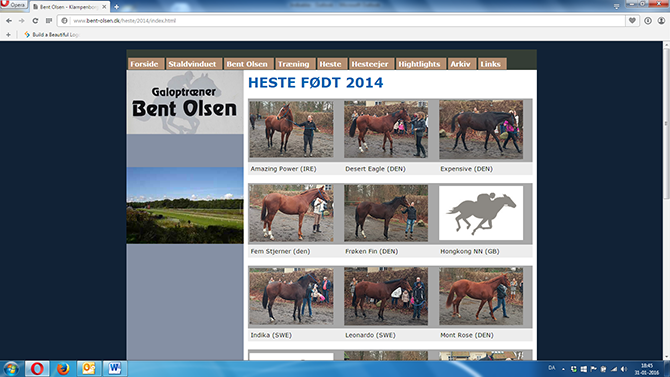
Task: Click the Frøken Fin (DEN) caption
Action: point(371,251)
